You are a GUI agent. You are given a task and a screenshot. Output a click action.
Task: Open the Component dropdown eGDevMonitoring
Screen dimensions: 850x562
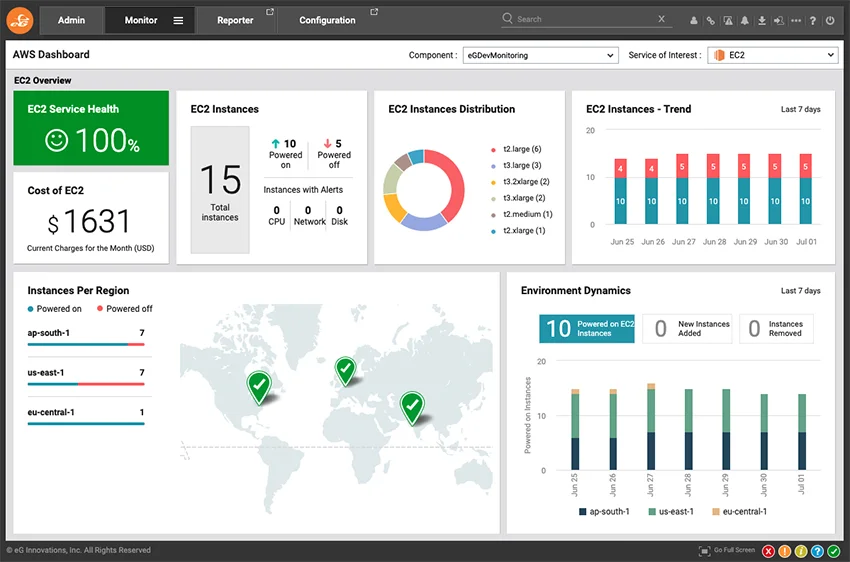540,55
